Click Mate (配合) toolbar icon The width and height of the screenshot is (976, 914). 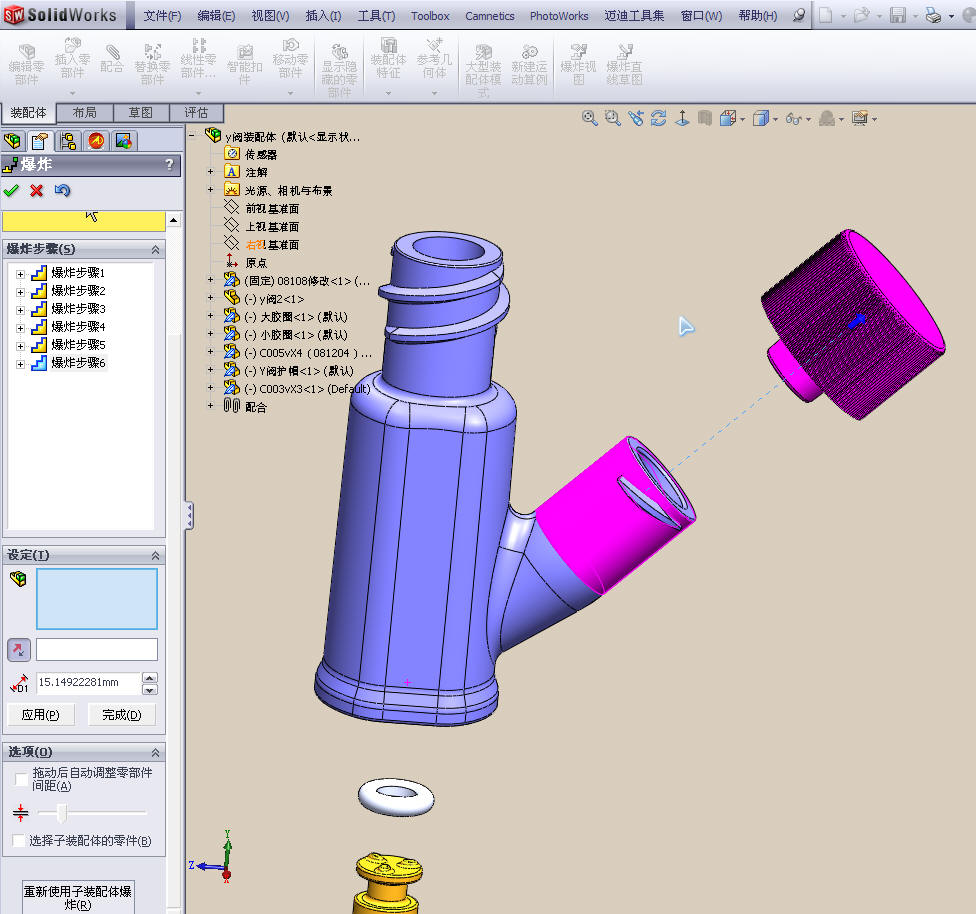(x=112, y=59)
